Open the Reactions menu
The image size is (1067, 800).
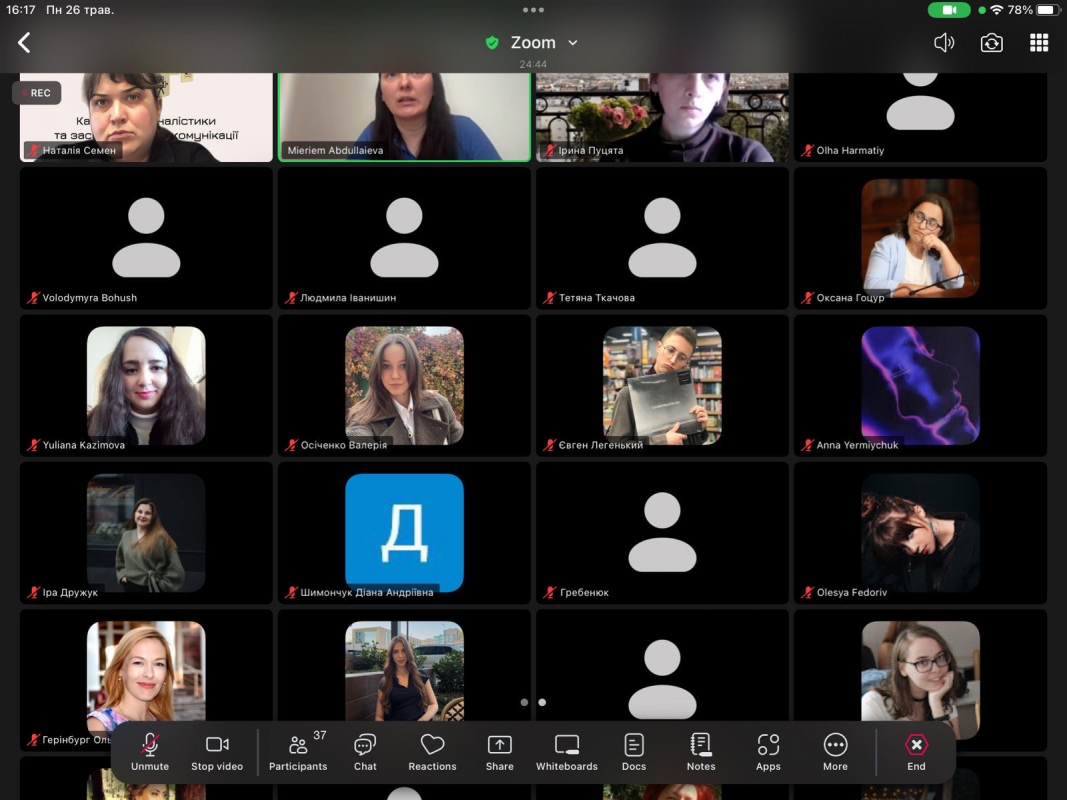432,752
